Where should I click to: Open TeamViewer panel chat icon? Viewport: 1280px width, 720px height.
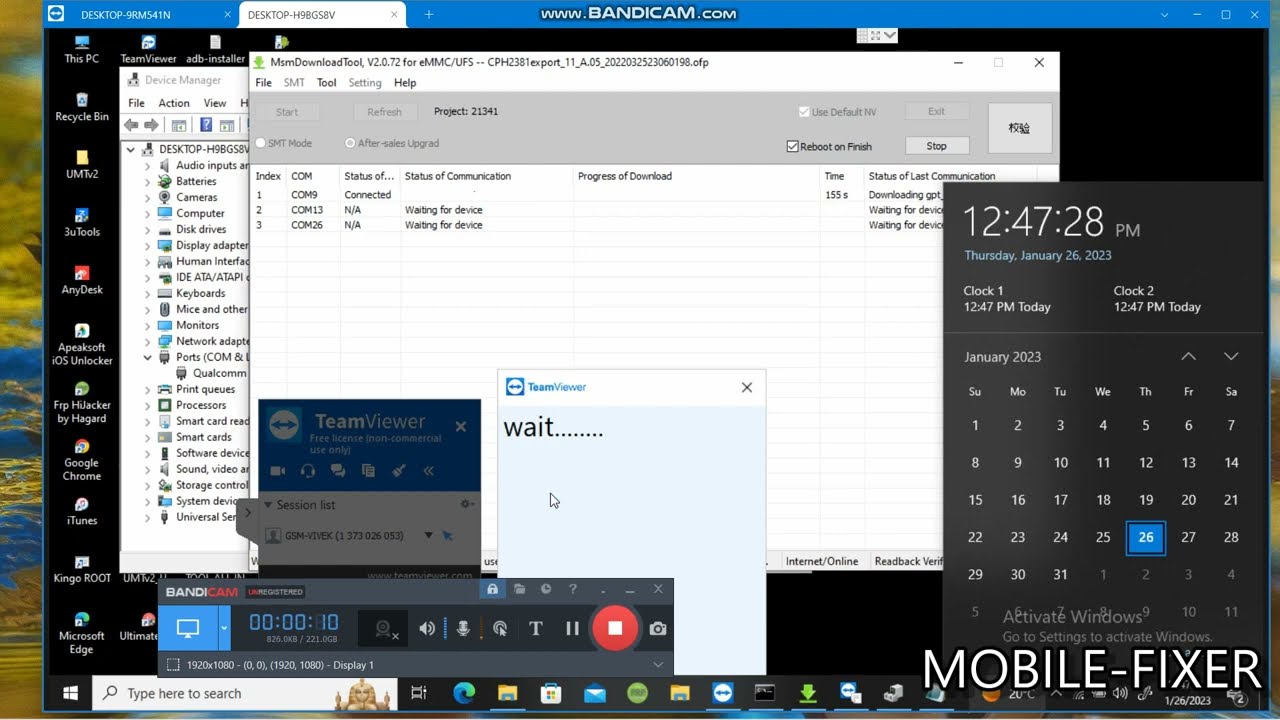pyautogui.click(x=338, y=470)
